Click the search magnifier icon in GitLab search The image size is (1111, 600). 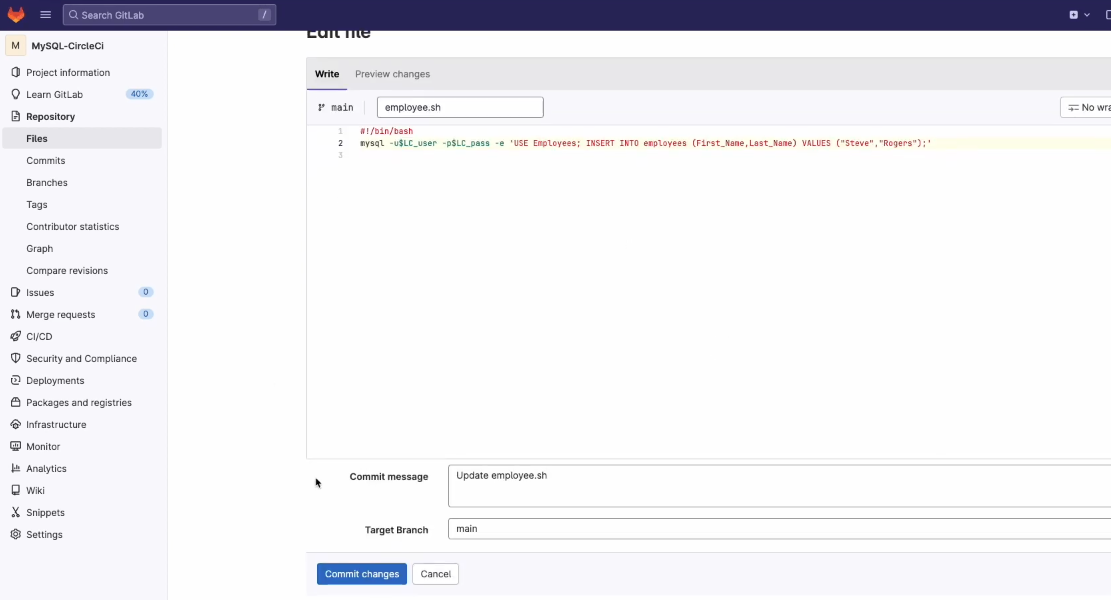click(x=73, y=15)
